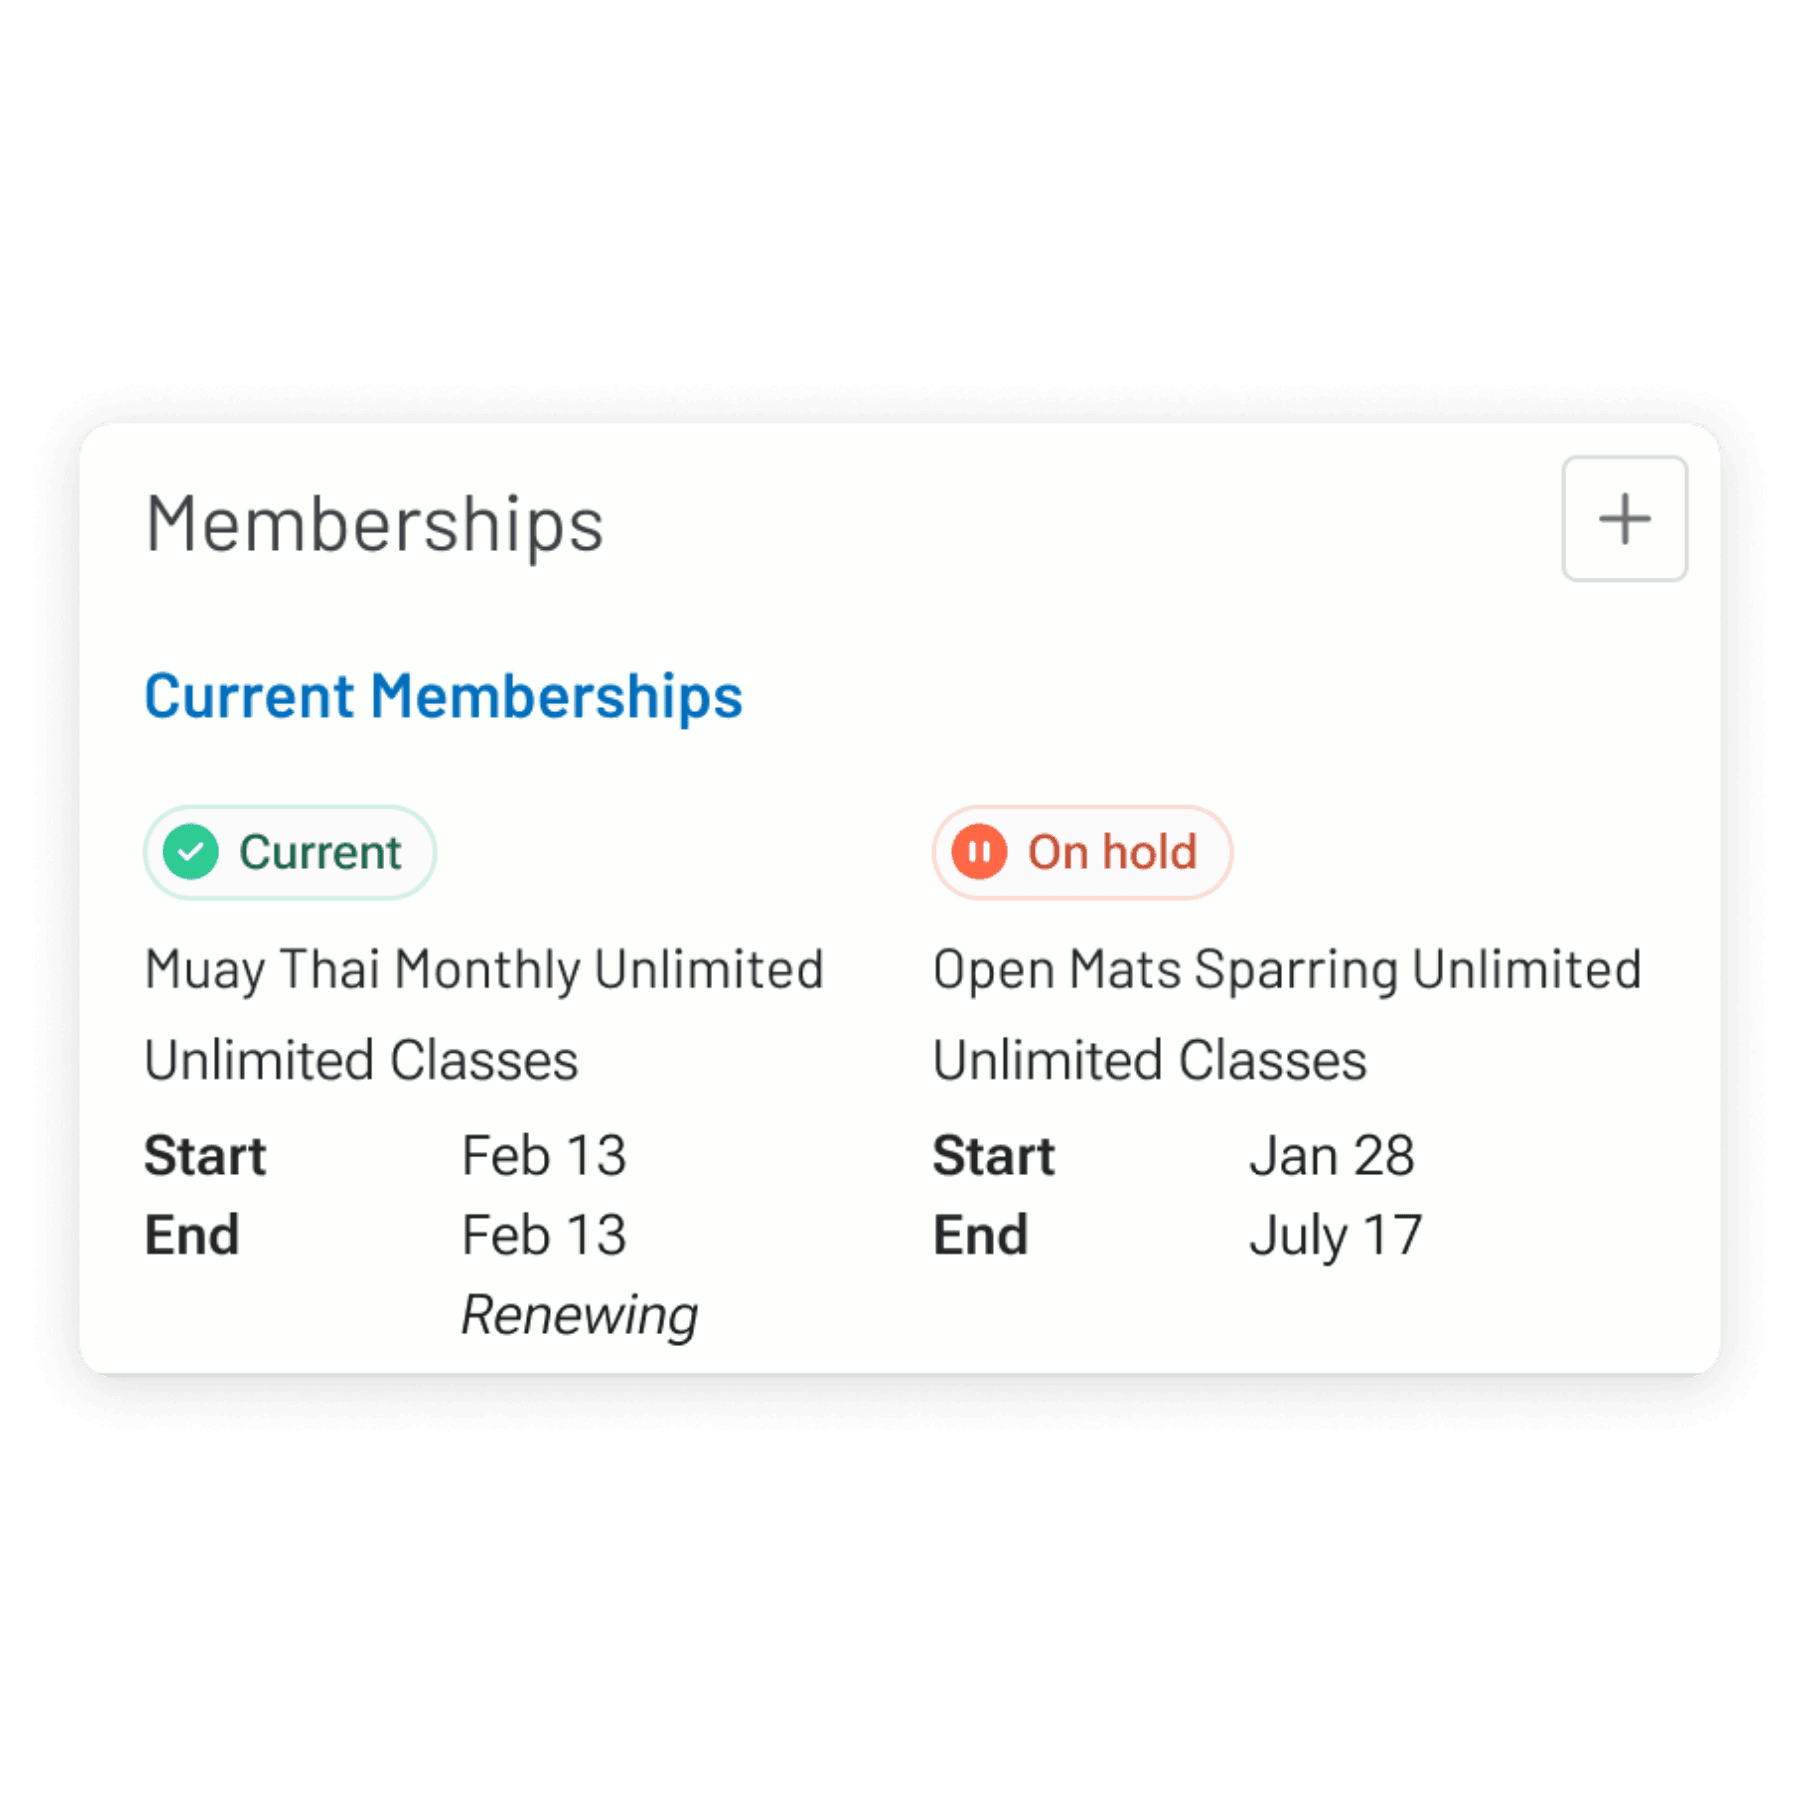
Task: Click the Jan 28 start date
Action: [x=1331, y=1156]
